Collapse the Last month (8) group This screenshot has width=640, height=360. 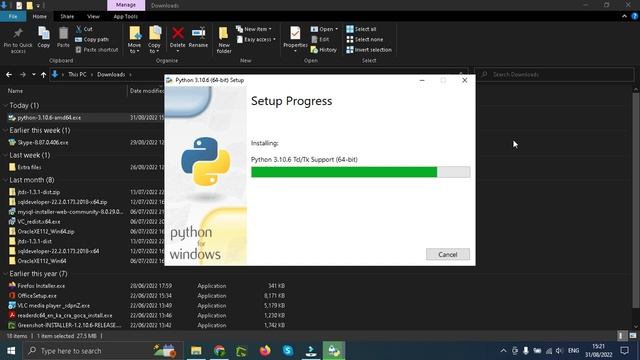coord(5,180)
